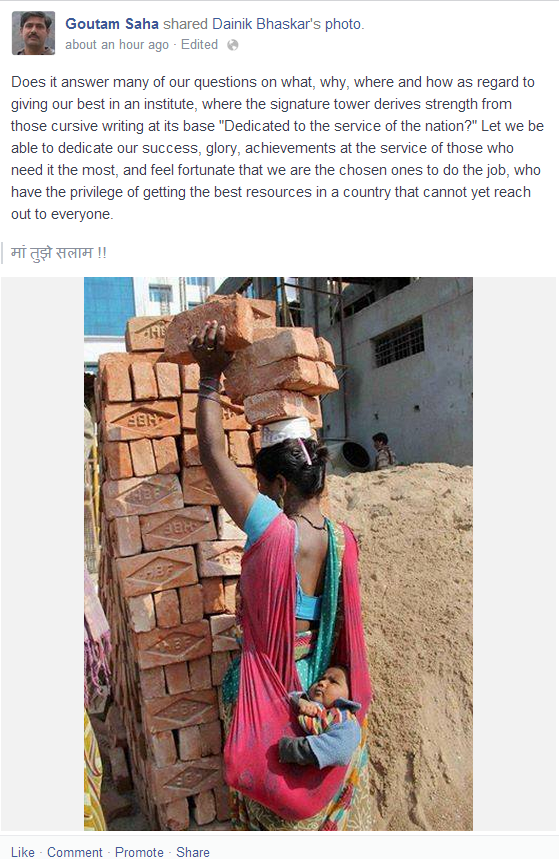Click the Promote link
Viewport: 560px width, 865px height.
[139, 852]
